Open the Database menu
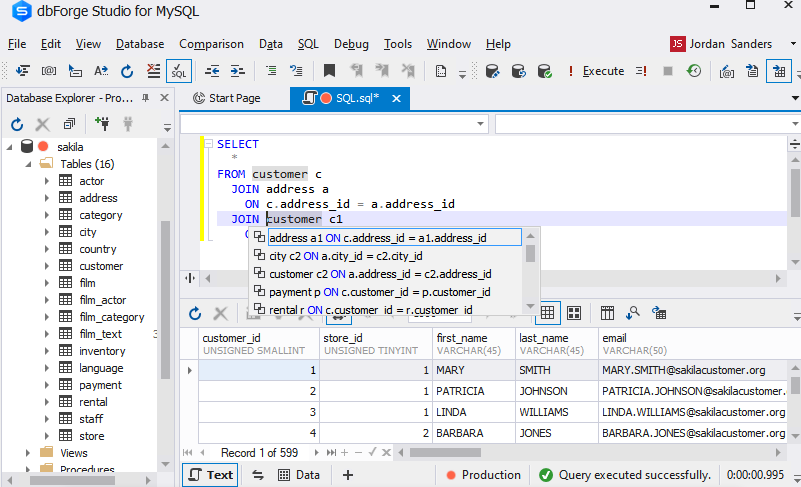 tap(140, 44)
